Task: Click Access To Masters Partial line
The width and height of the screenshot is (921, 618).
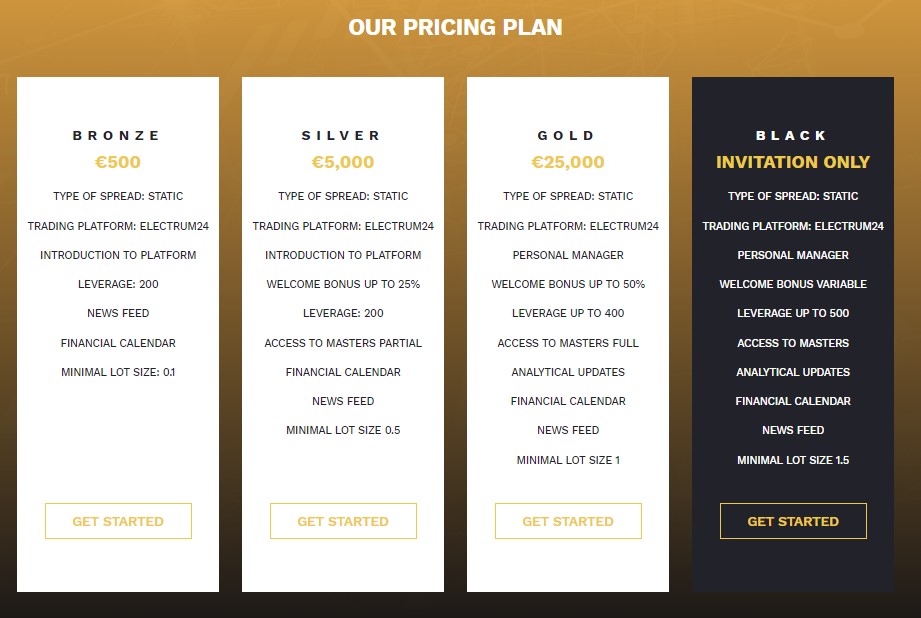Action: (343, 343)
